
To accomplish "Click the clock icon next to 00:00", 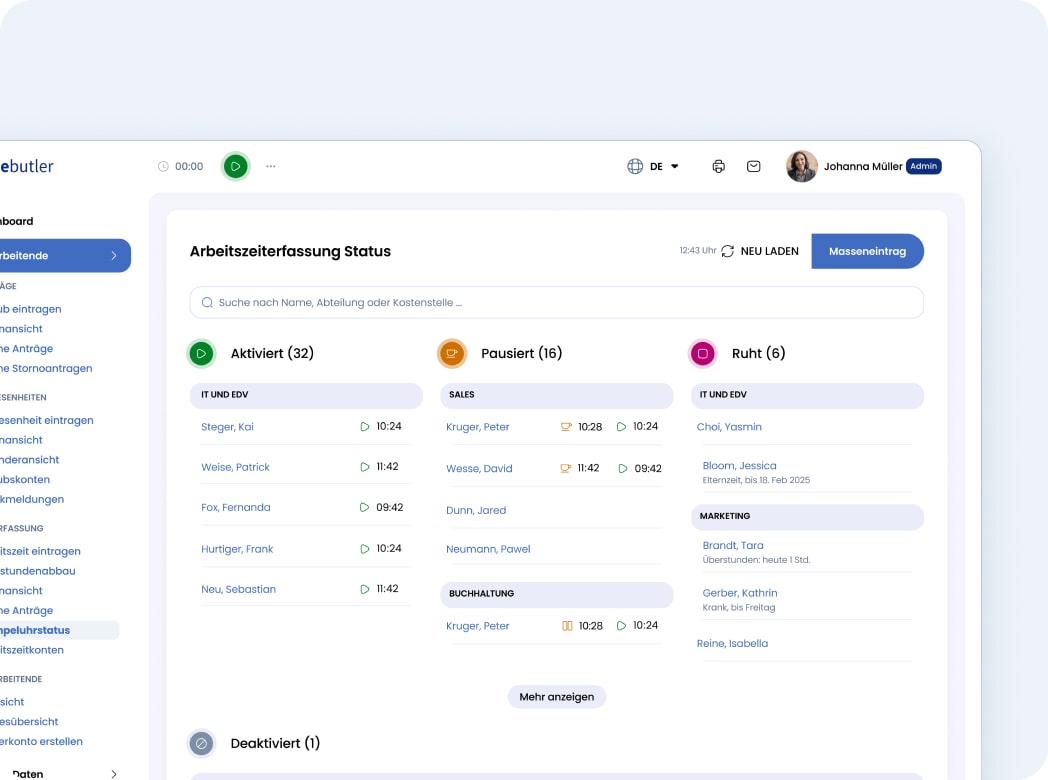I will click(163, 166).
